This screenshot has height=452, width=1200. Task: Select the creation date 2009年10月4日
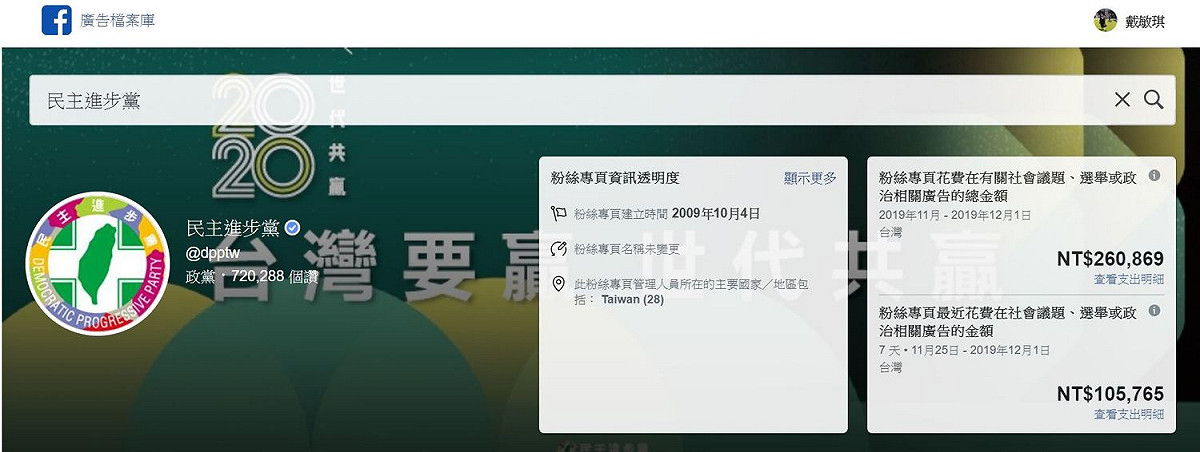point(716,213)
